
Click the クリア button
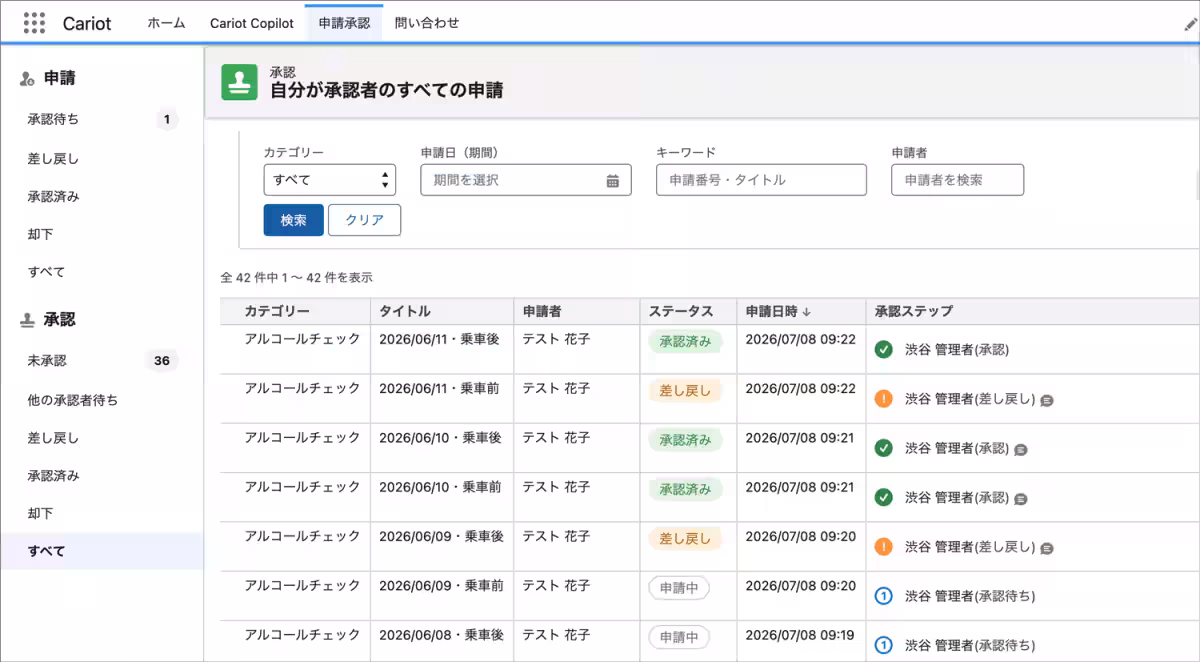coord(365,220)
